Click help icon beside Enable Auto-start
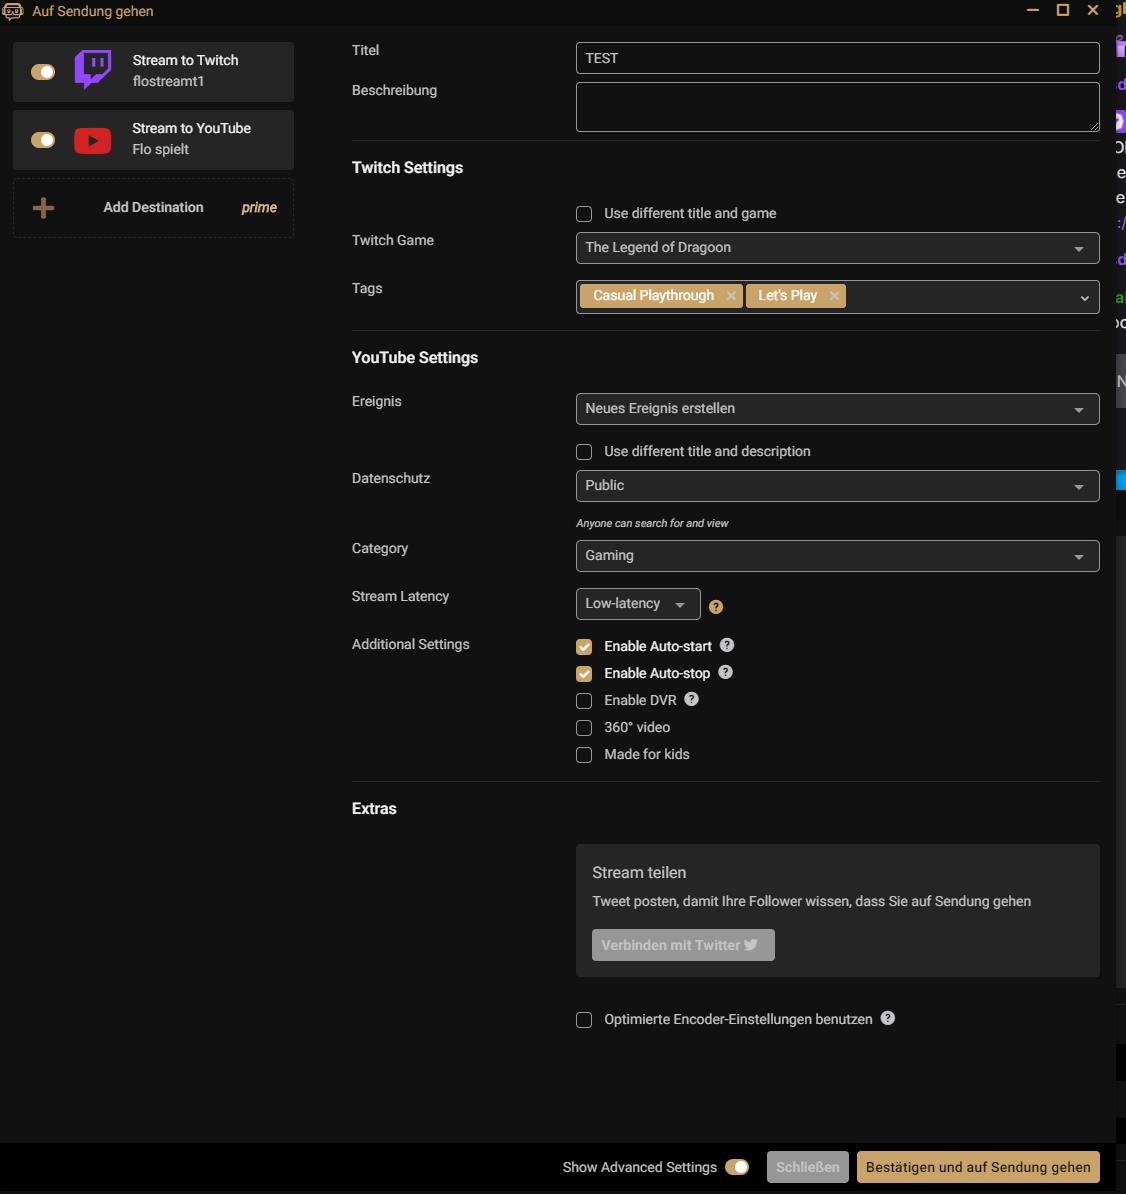Viewport: 1126px width, 1194px height. [727, 646]
